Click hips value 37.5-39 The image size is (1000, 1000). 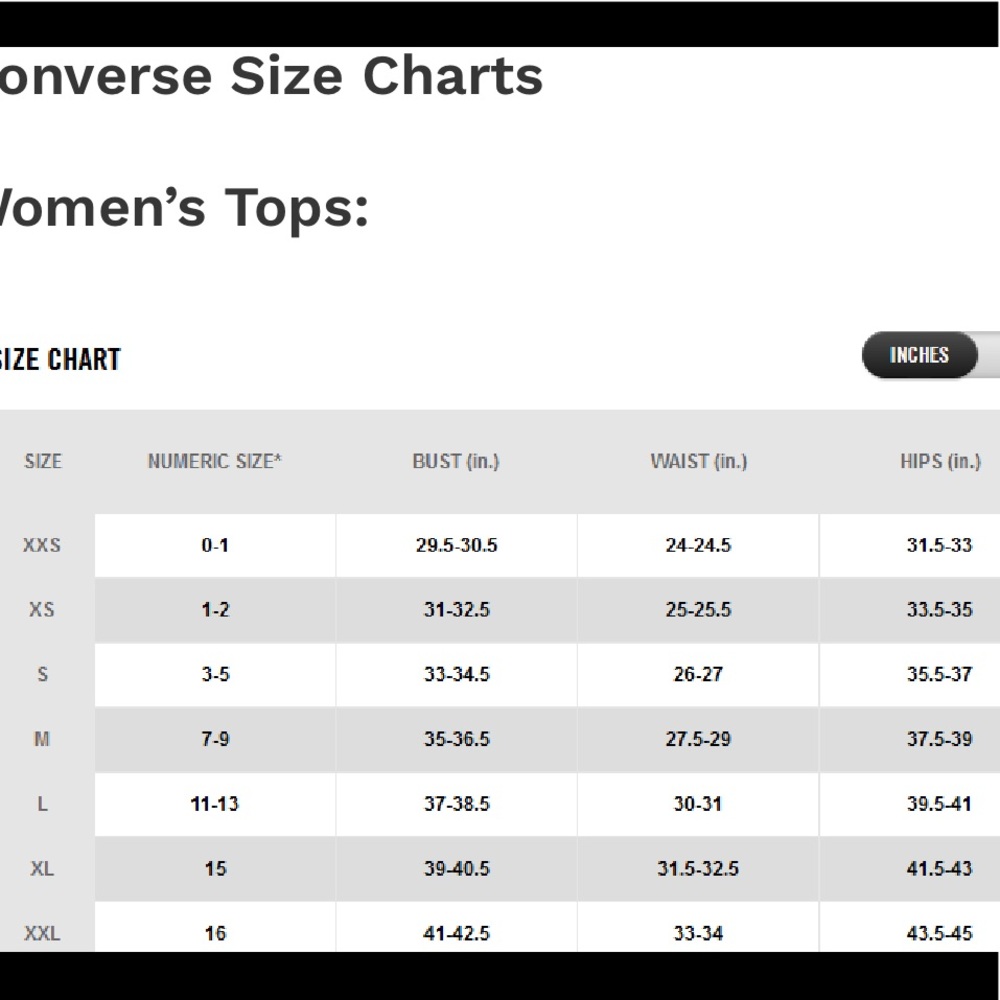pyautogui.click(x=939, y=739)
